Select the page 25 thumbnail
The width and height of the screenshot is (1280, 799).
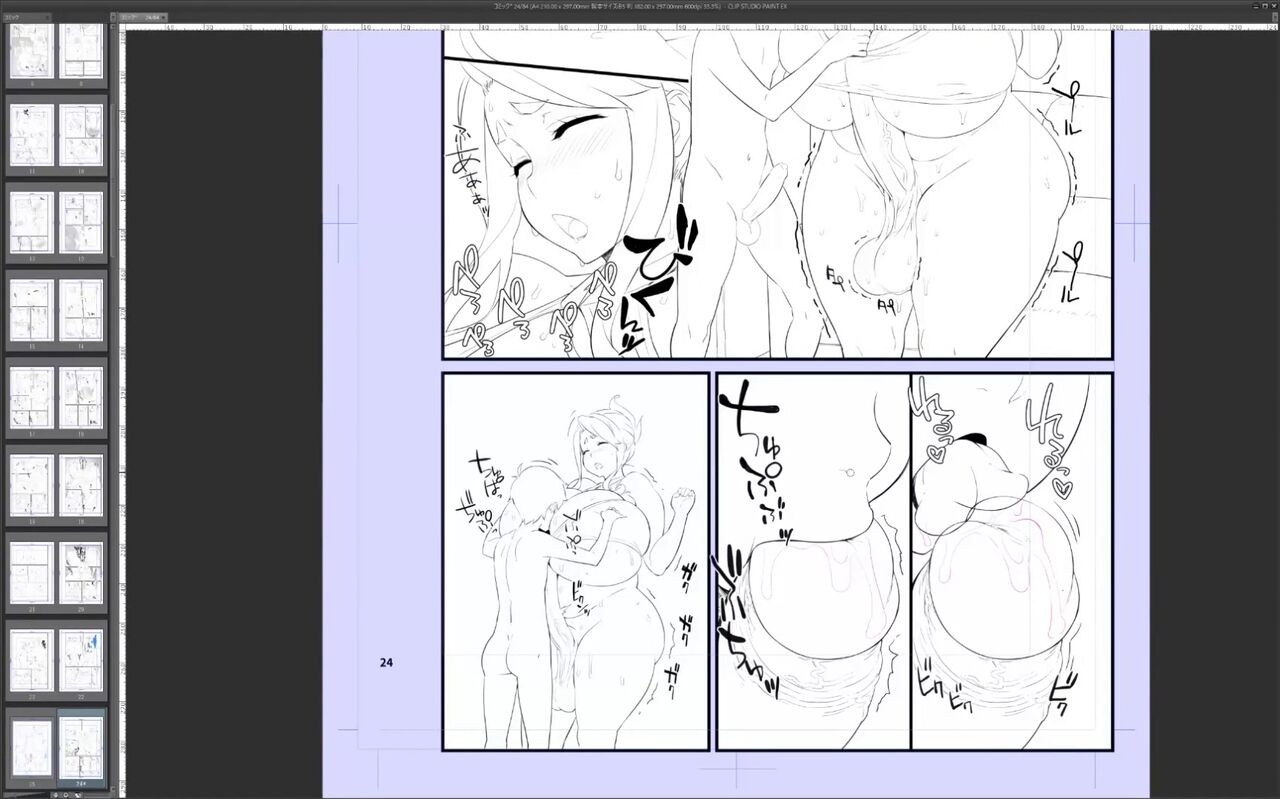coord(32,749)
